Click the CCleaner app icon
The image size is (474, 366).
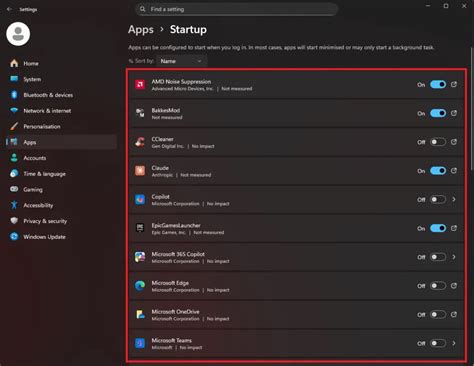click(140, 142)
